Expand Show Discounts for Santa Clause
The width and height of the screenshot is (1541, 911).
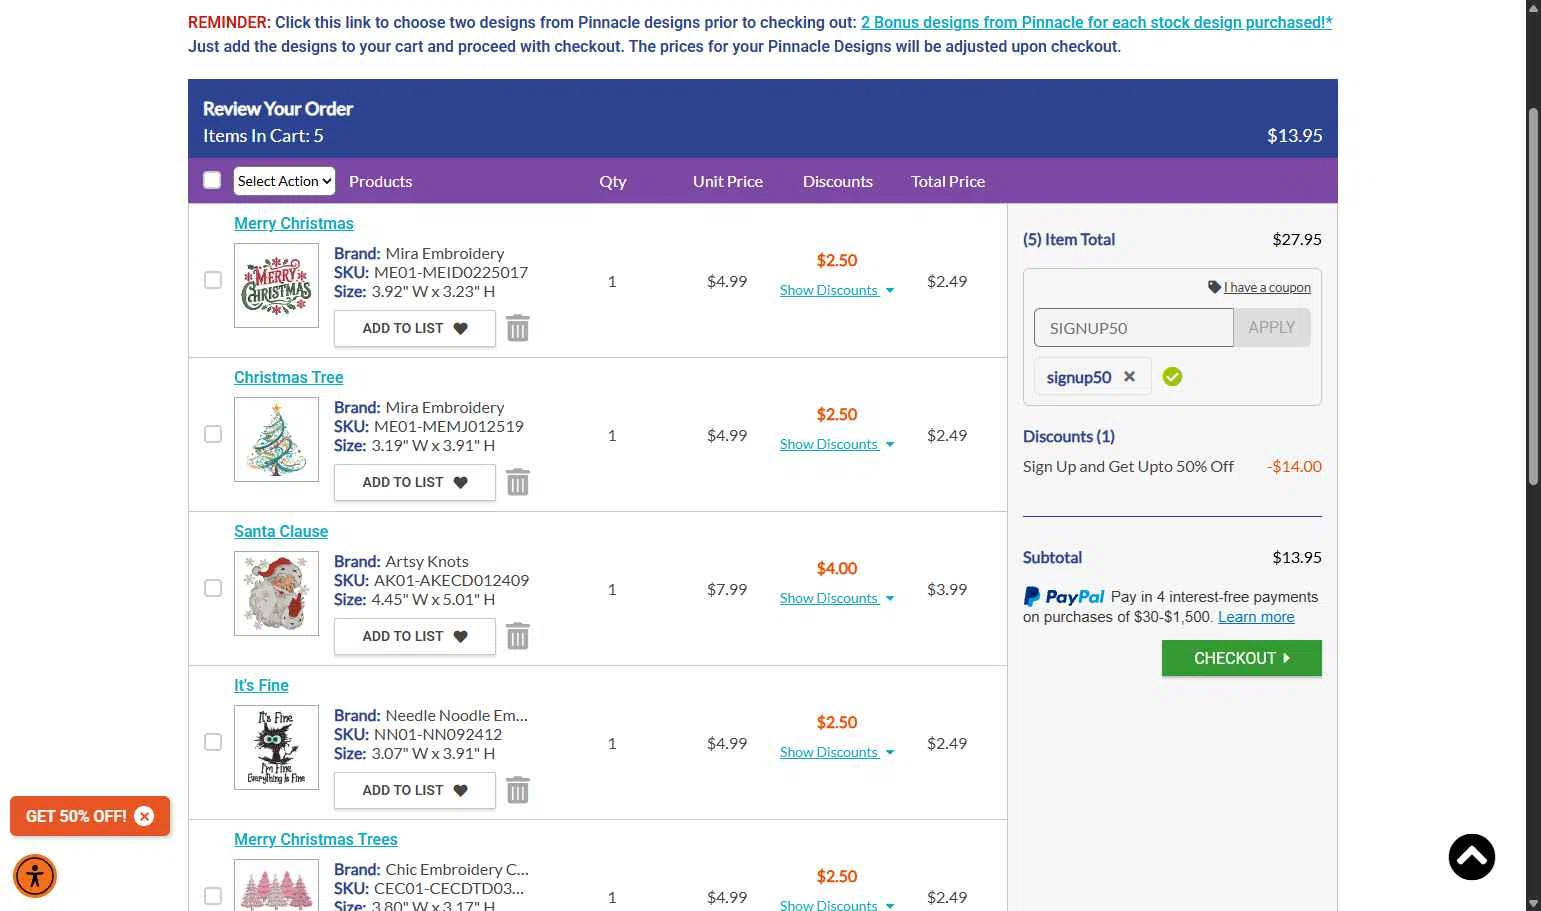coord(837,598)
